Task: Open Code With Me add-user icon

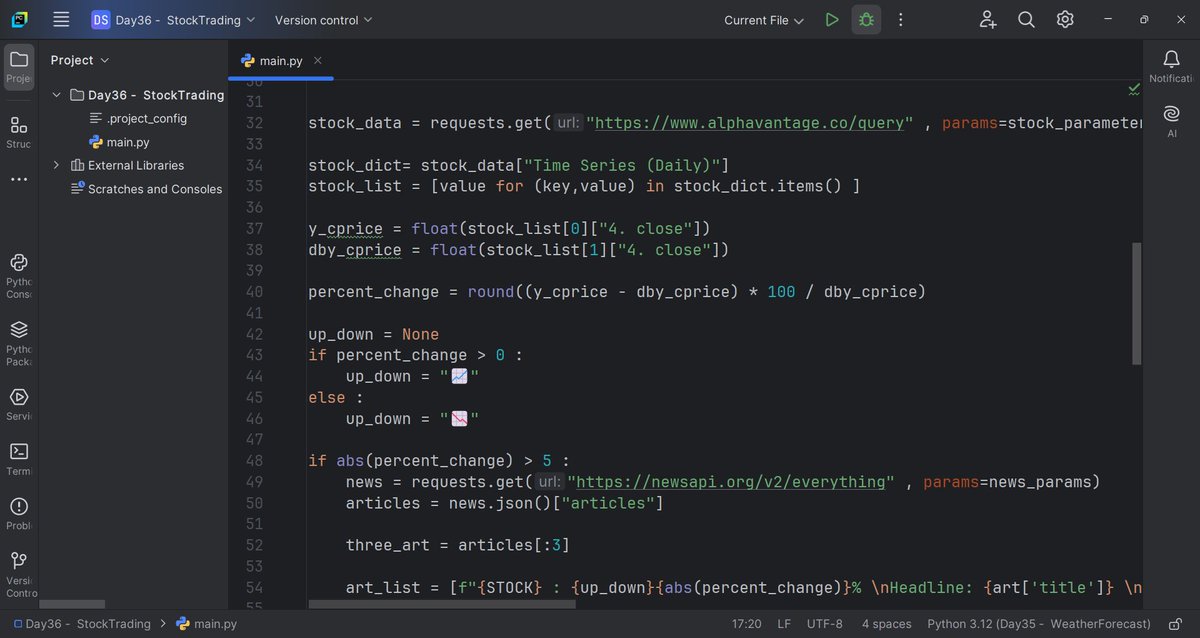Action: click(x=988, y=19)
